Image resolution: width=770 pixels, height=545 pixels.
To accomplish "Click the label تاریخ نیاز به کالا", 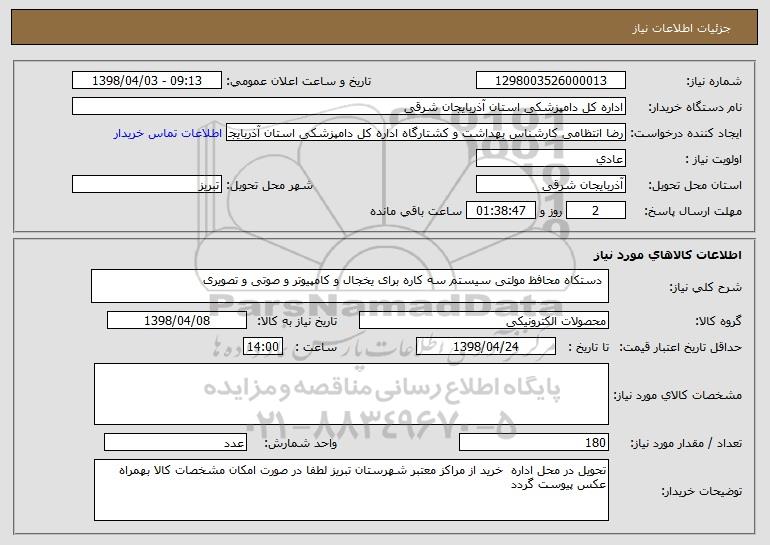I will tap(297, 322).
